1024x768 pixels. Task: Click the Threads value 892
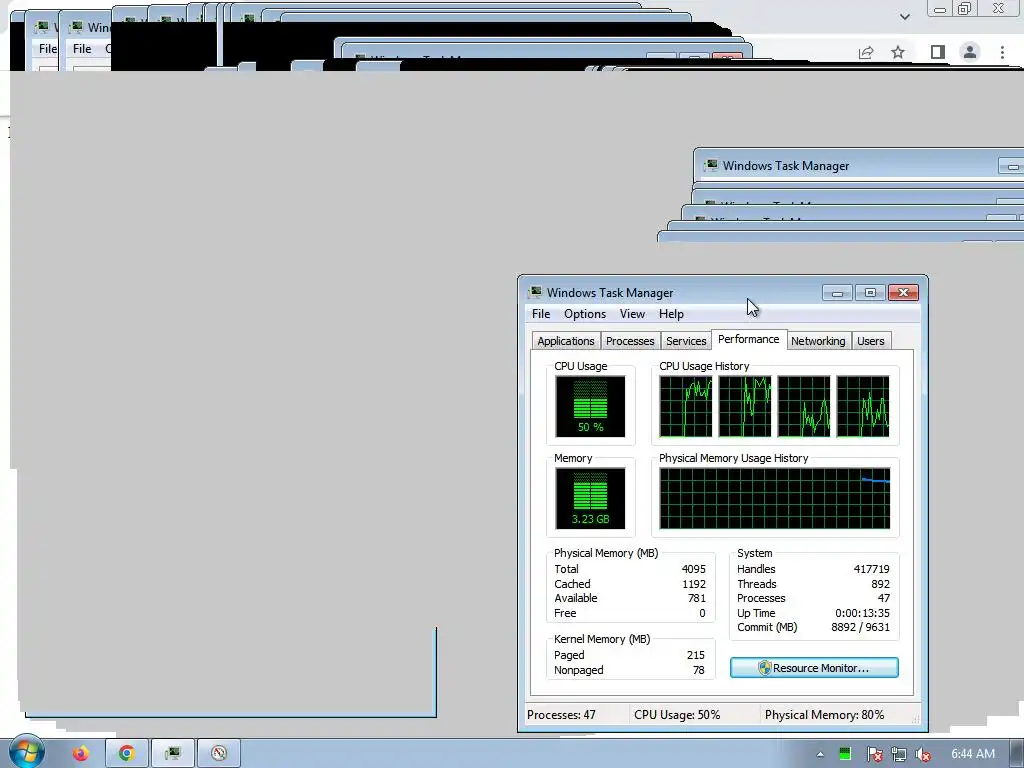pyautogui.click(x=880, y=584)
